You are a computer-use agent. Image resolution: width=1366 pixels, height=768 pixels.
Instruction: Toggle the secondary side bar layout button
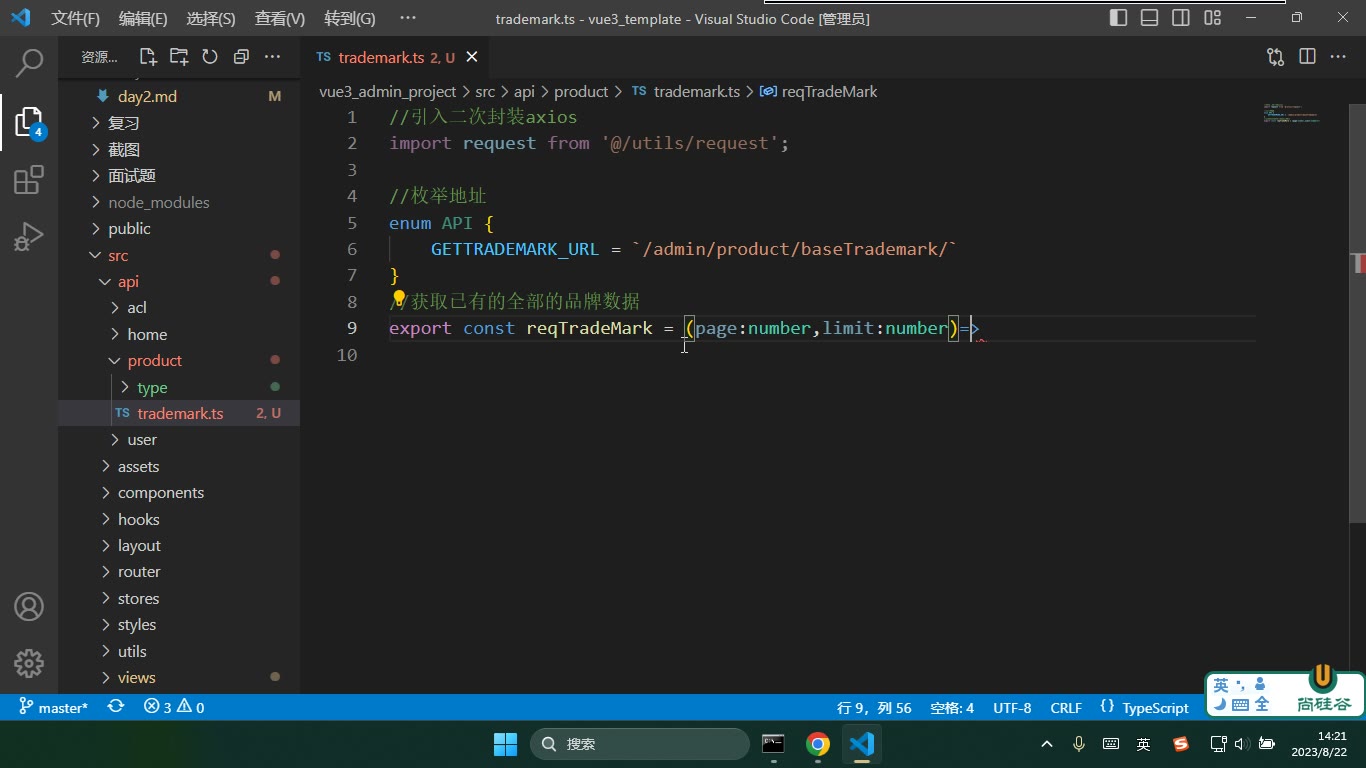pyautogui.click(x=1181, y=18)
